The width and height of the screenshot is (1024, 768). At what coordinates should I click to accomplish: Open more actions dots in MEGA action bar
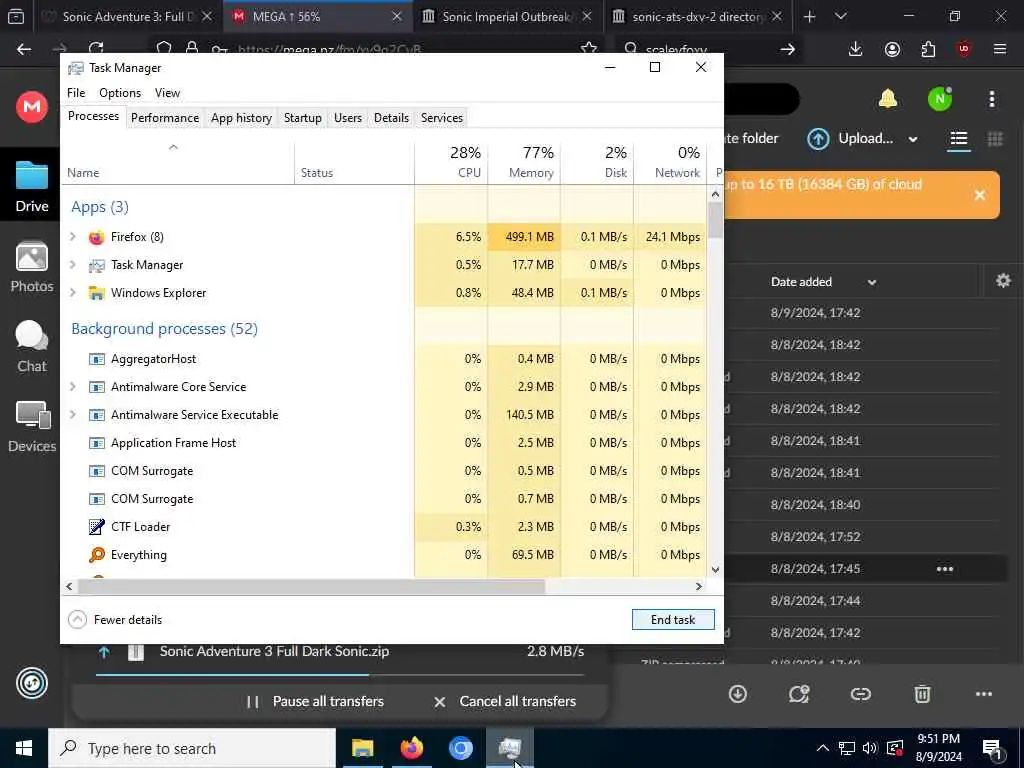tap(984, 694)
